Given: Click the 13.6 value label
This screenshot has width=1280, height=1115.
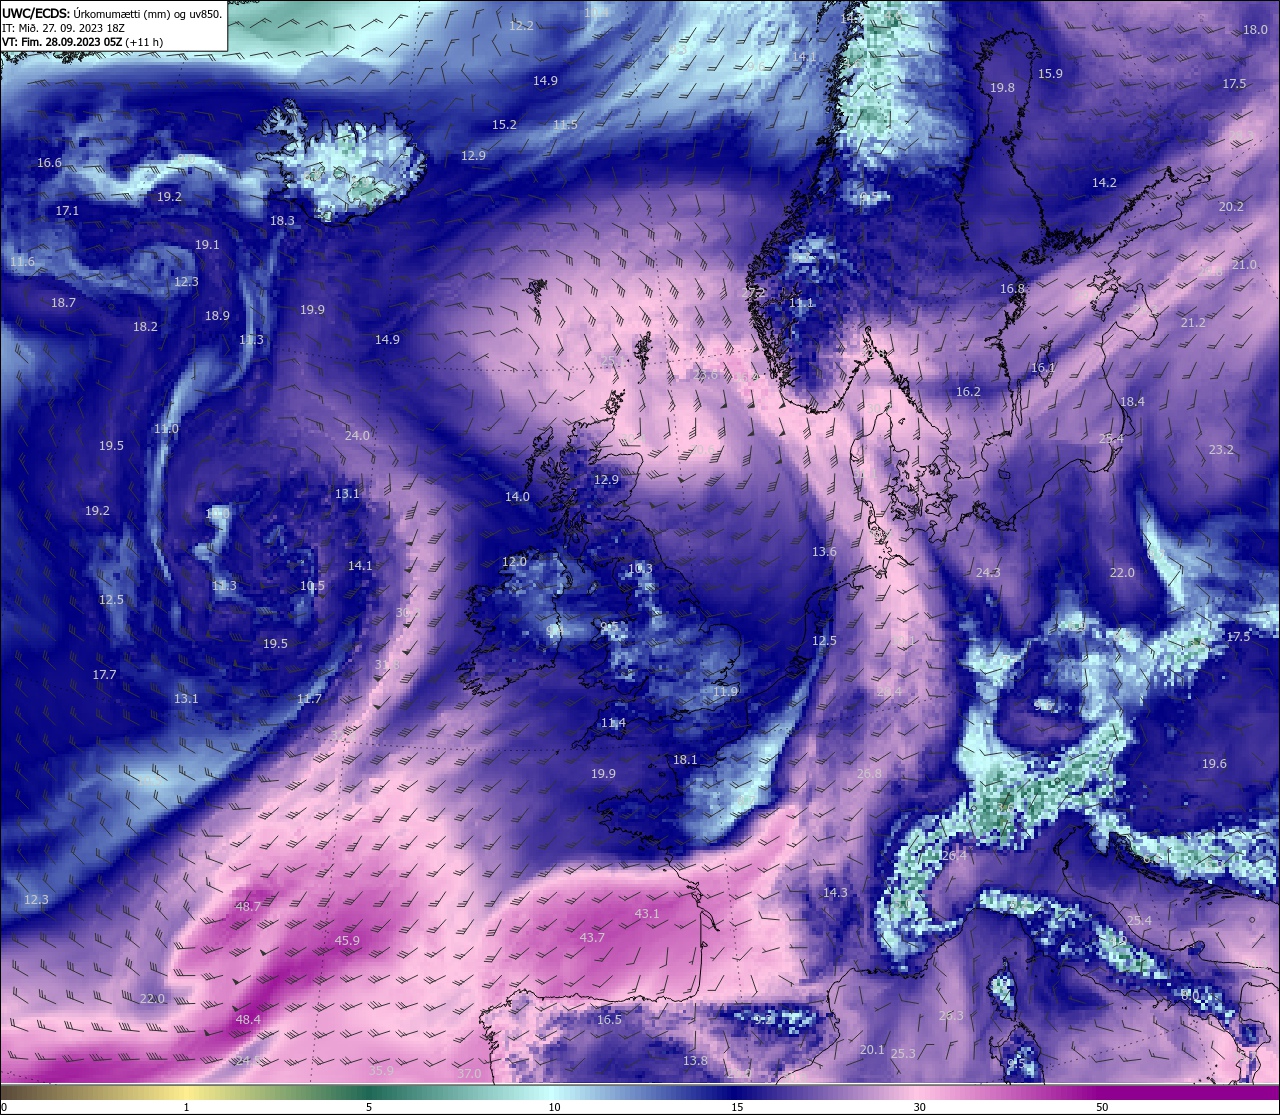Looking at the screenshot, I should coord(824,552).
